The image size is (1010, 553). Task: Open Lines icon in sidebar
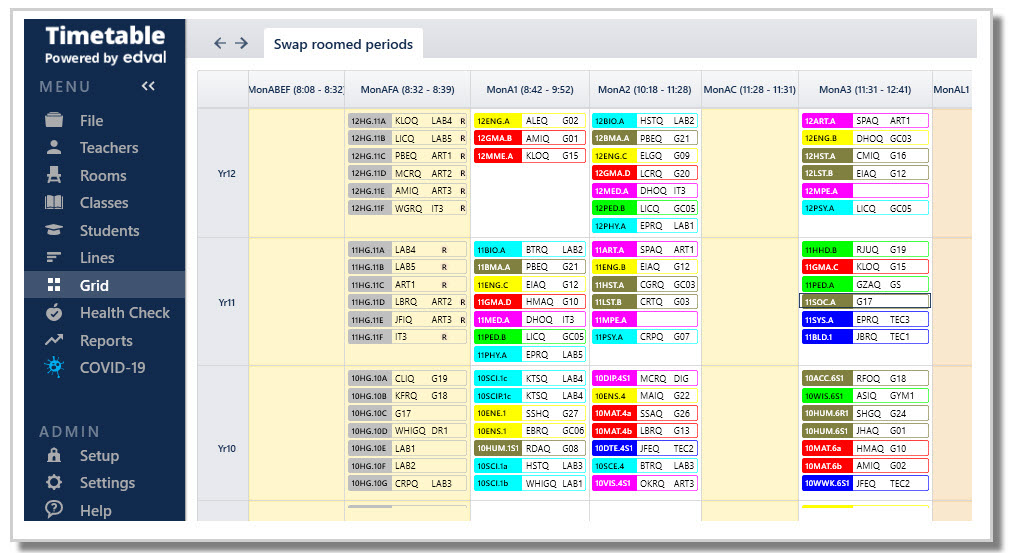(x=54, y=258)
